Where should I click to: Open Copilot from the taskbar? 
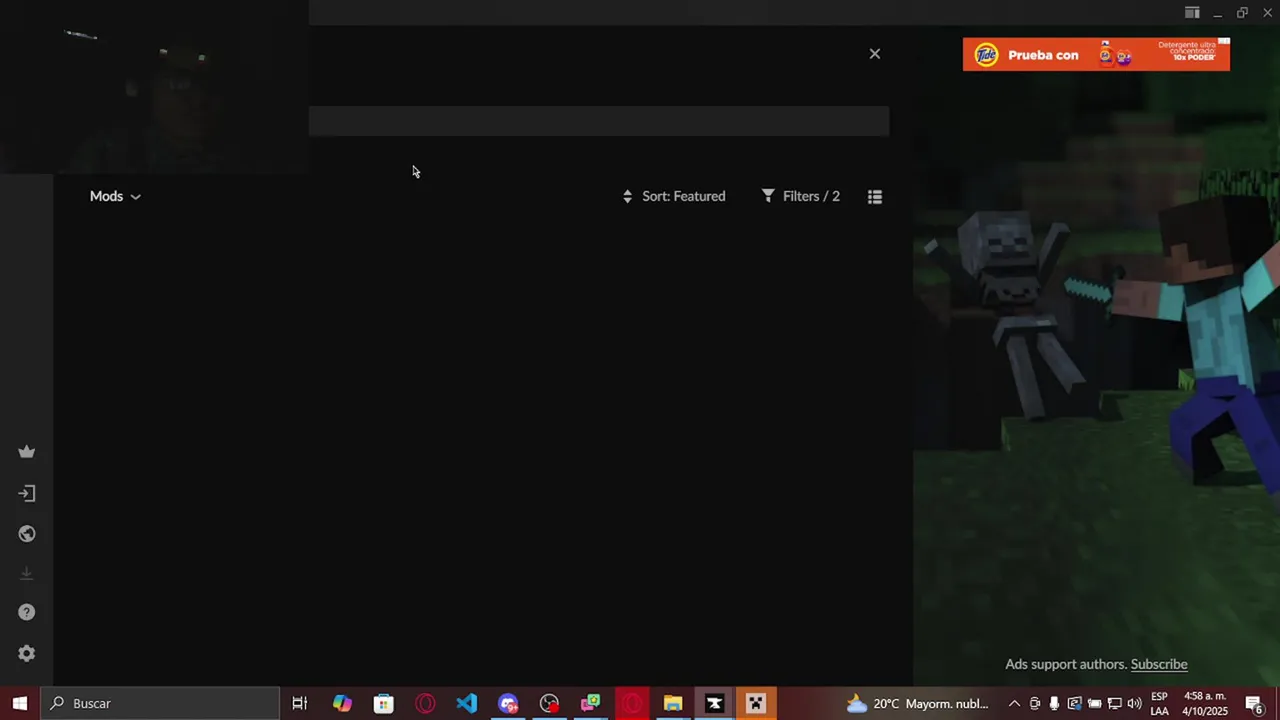coord(342,703)
